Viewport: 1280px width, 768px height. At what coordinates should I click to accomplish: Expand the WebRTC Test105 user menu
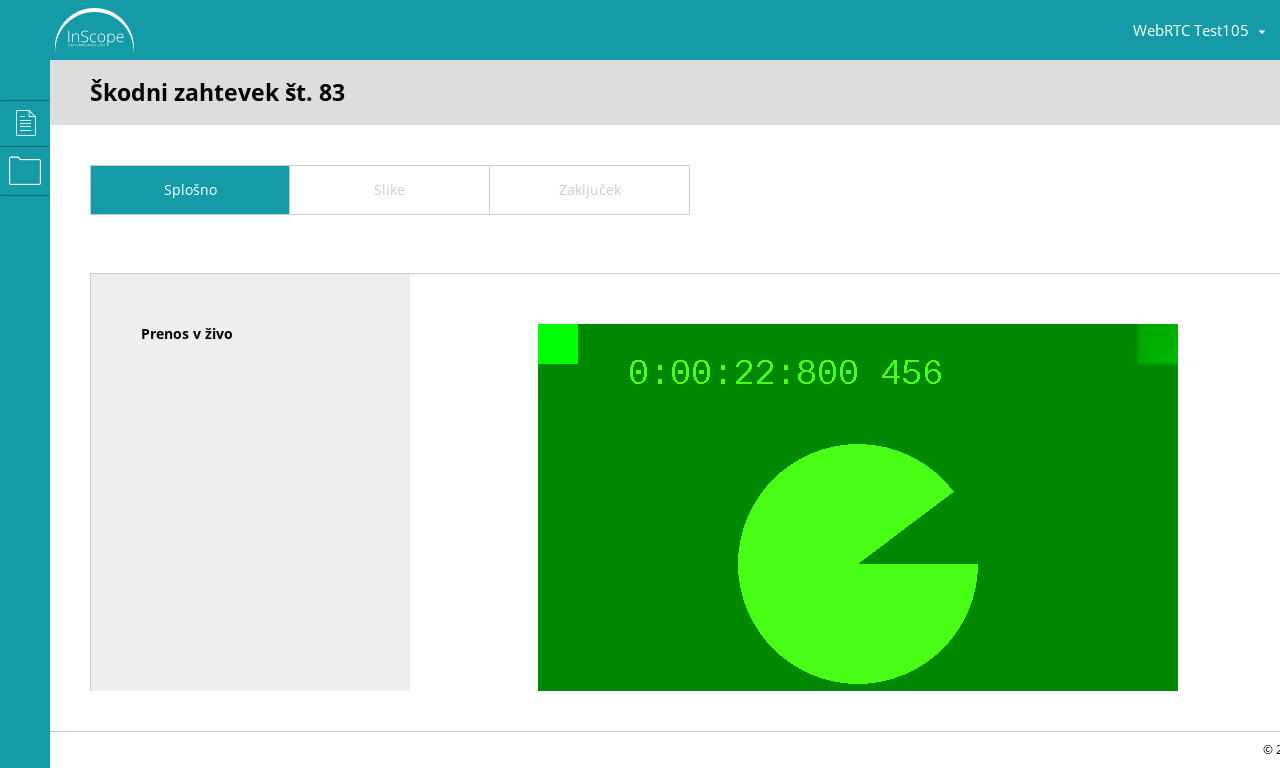1199,31
